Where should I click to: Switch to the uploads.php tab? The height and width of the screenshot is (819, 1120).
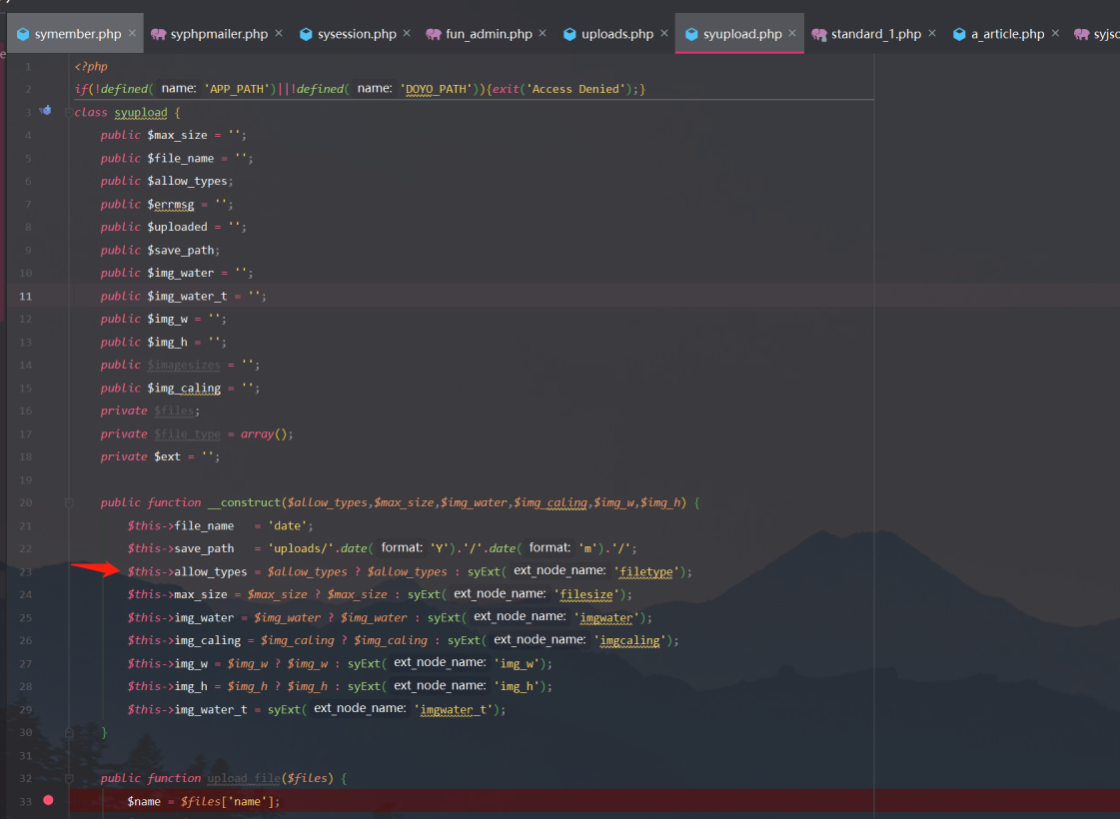[617, 34]
